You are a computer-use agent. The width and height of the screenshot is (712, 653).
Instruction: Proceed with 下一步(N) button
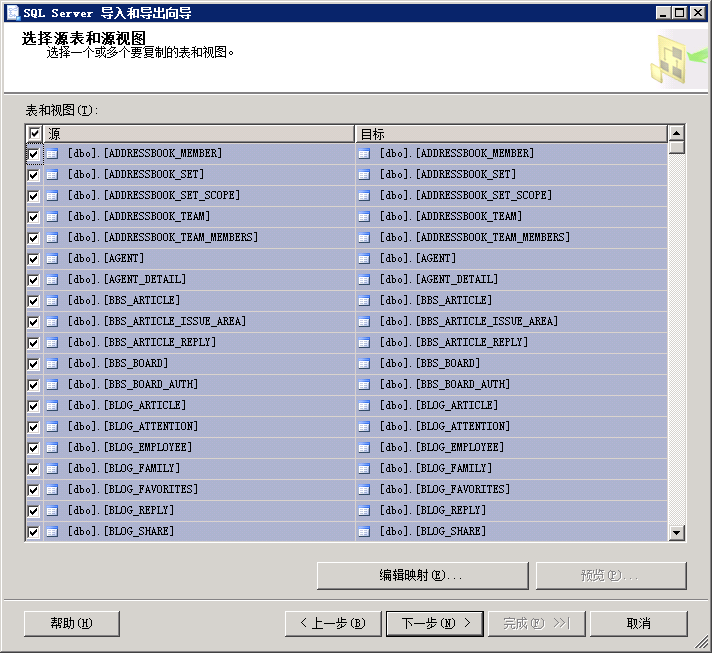point(435,623)
